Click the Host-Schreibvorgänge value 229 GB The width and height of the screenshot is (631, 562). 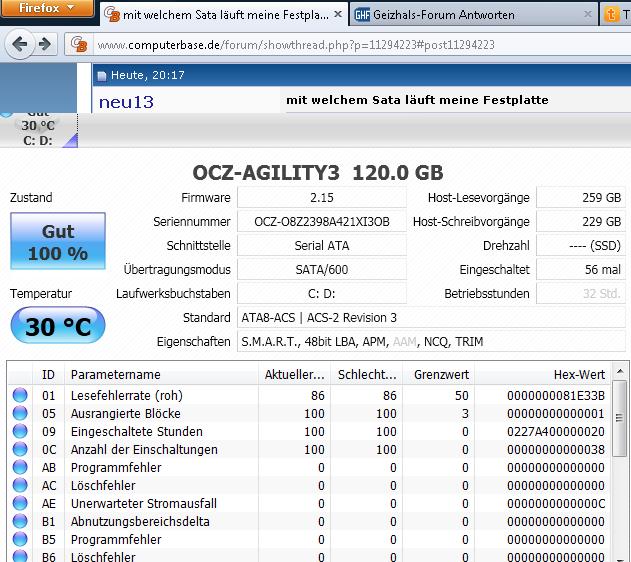coord(581,222)
